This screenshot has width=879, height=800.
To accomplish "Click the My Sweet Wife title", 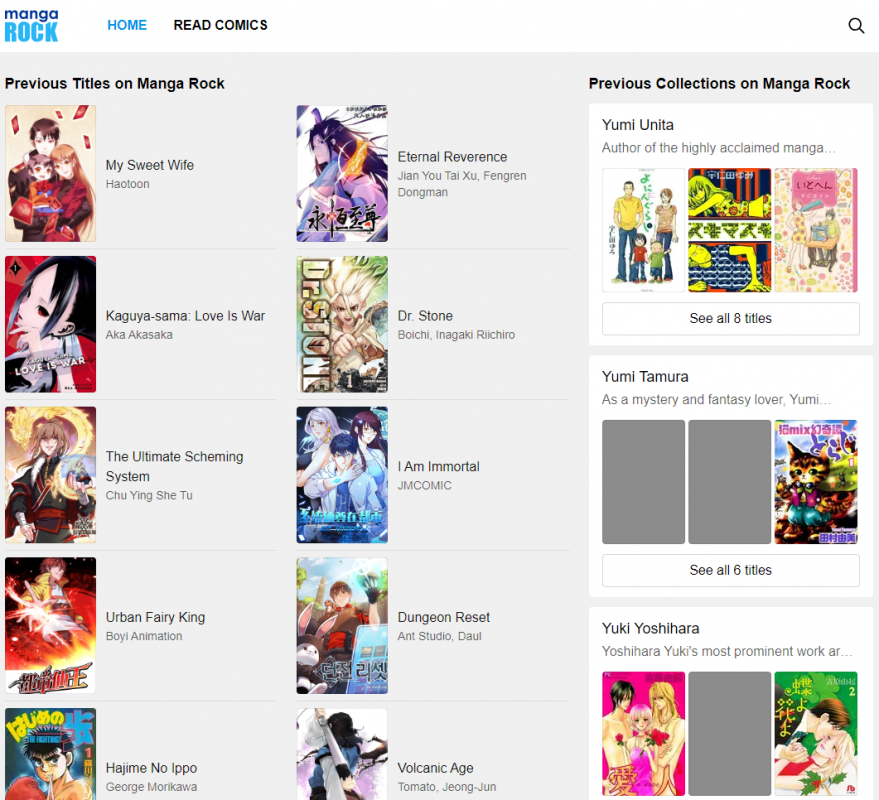I will coord(150,165).
